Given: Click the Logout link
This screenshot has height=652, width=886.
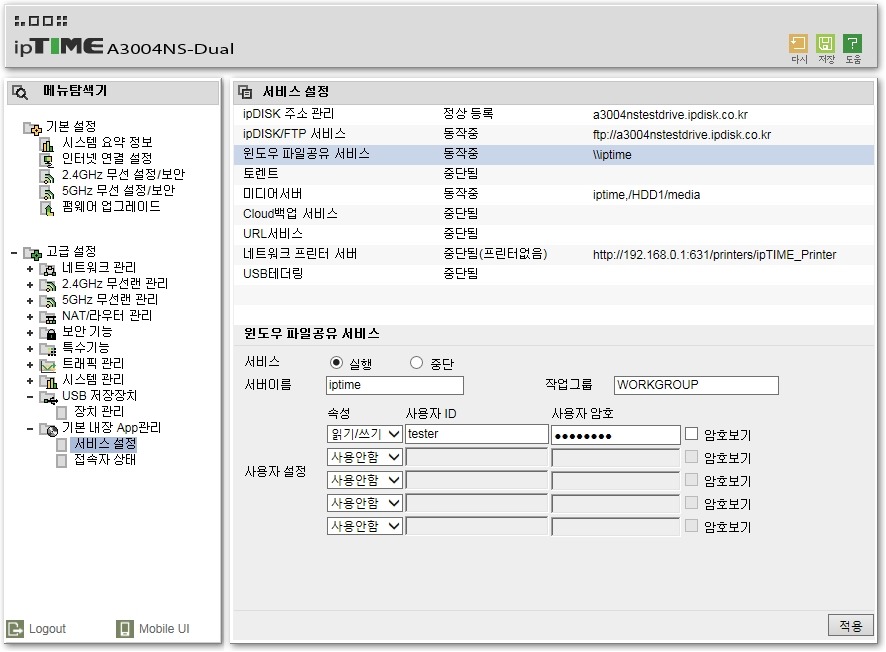Looking at the screenshot, I should pos(47,629).
